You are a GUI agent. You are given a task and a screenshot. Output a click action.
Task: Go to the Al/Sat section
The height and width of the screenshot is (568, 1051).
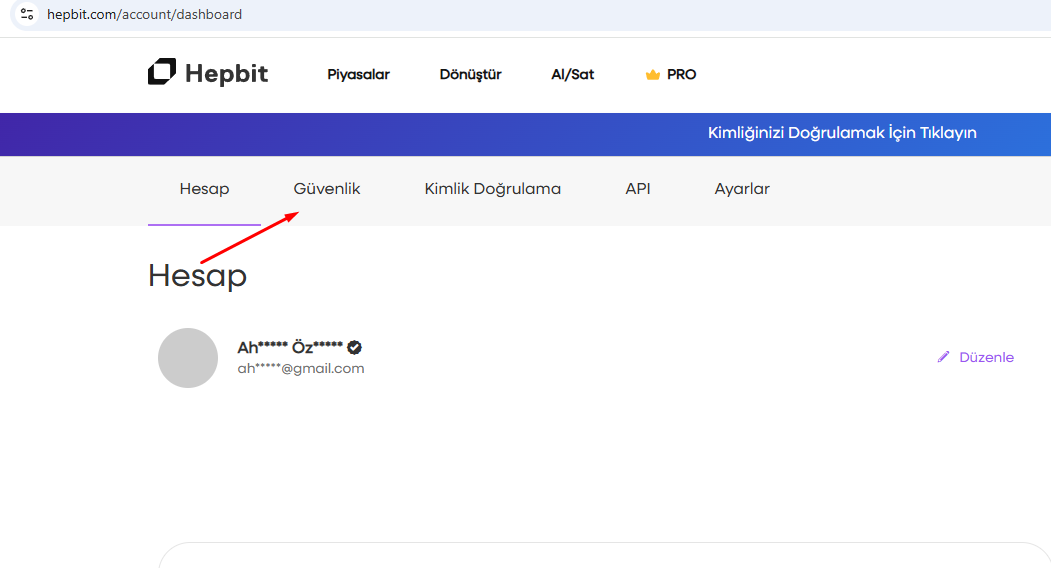[572, 74]
